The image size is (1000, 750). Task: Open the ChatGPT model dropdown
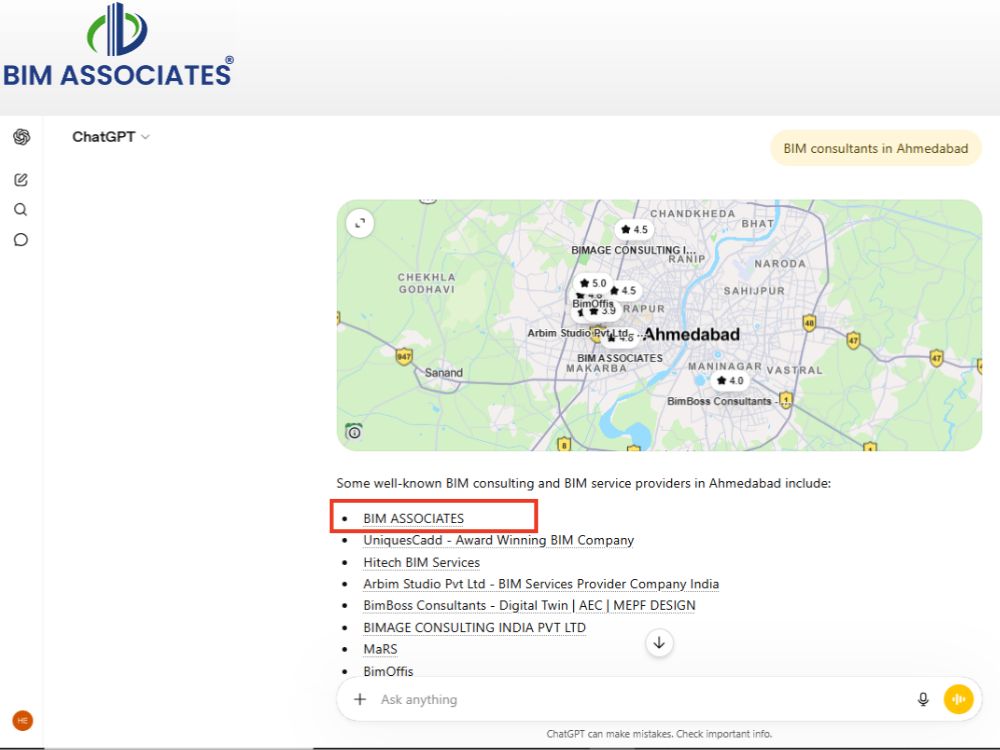coord(111,137)
